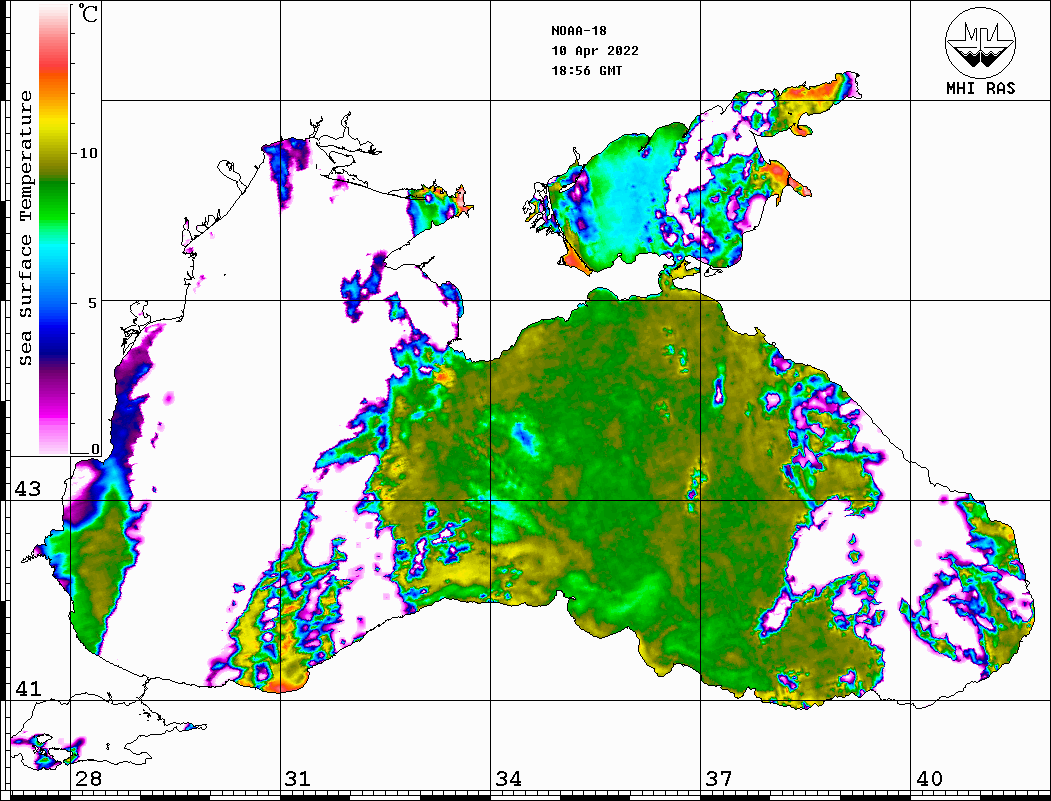Click latitude label '43'

tap(28, 489)
